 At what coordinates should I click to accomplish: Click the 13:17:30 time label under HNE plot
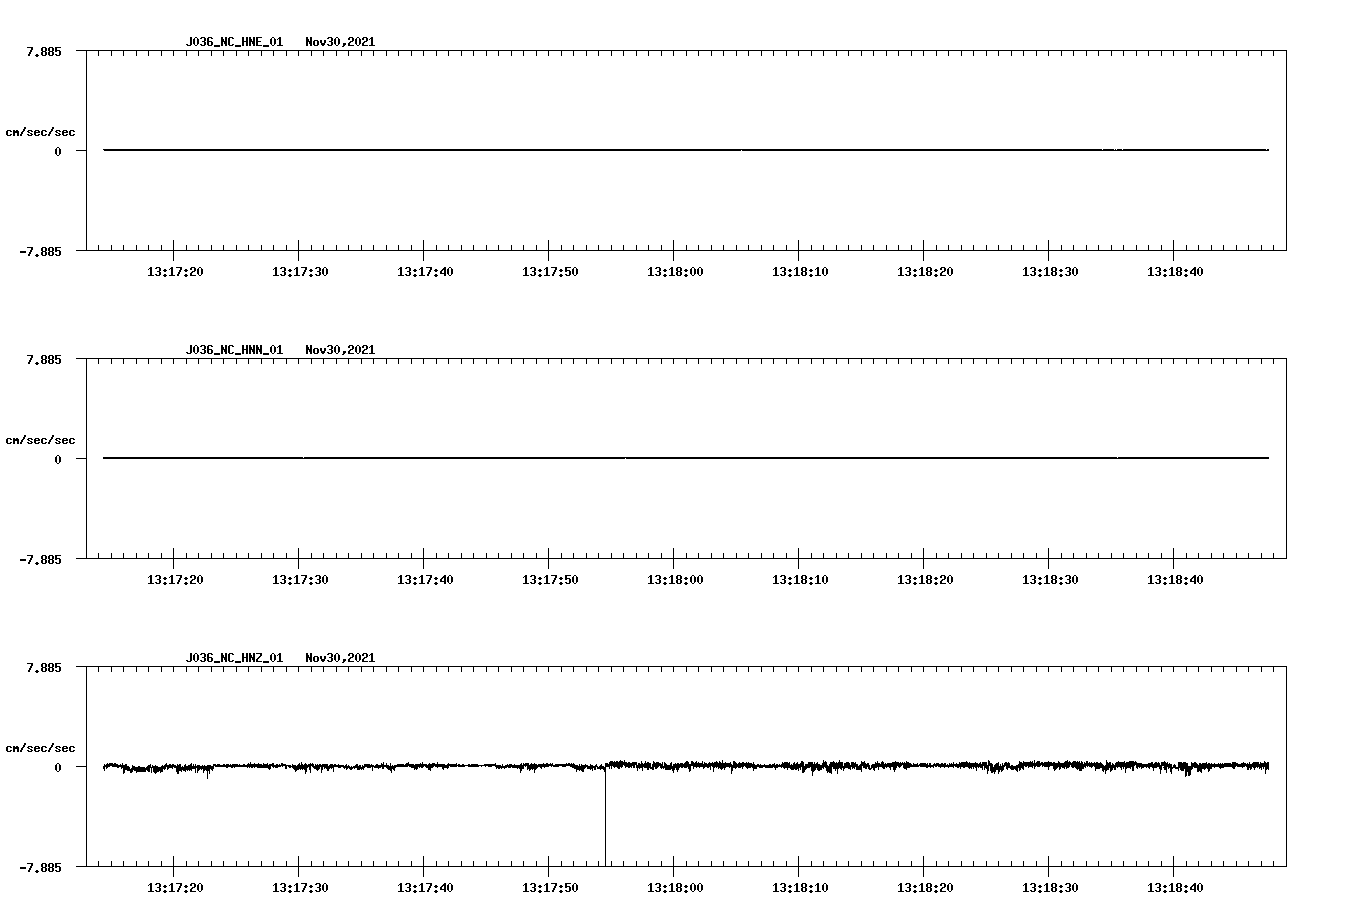pos(300,272)
